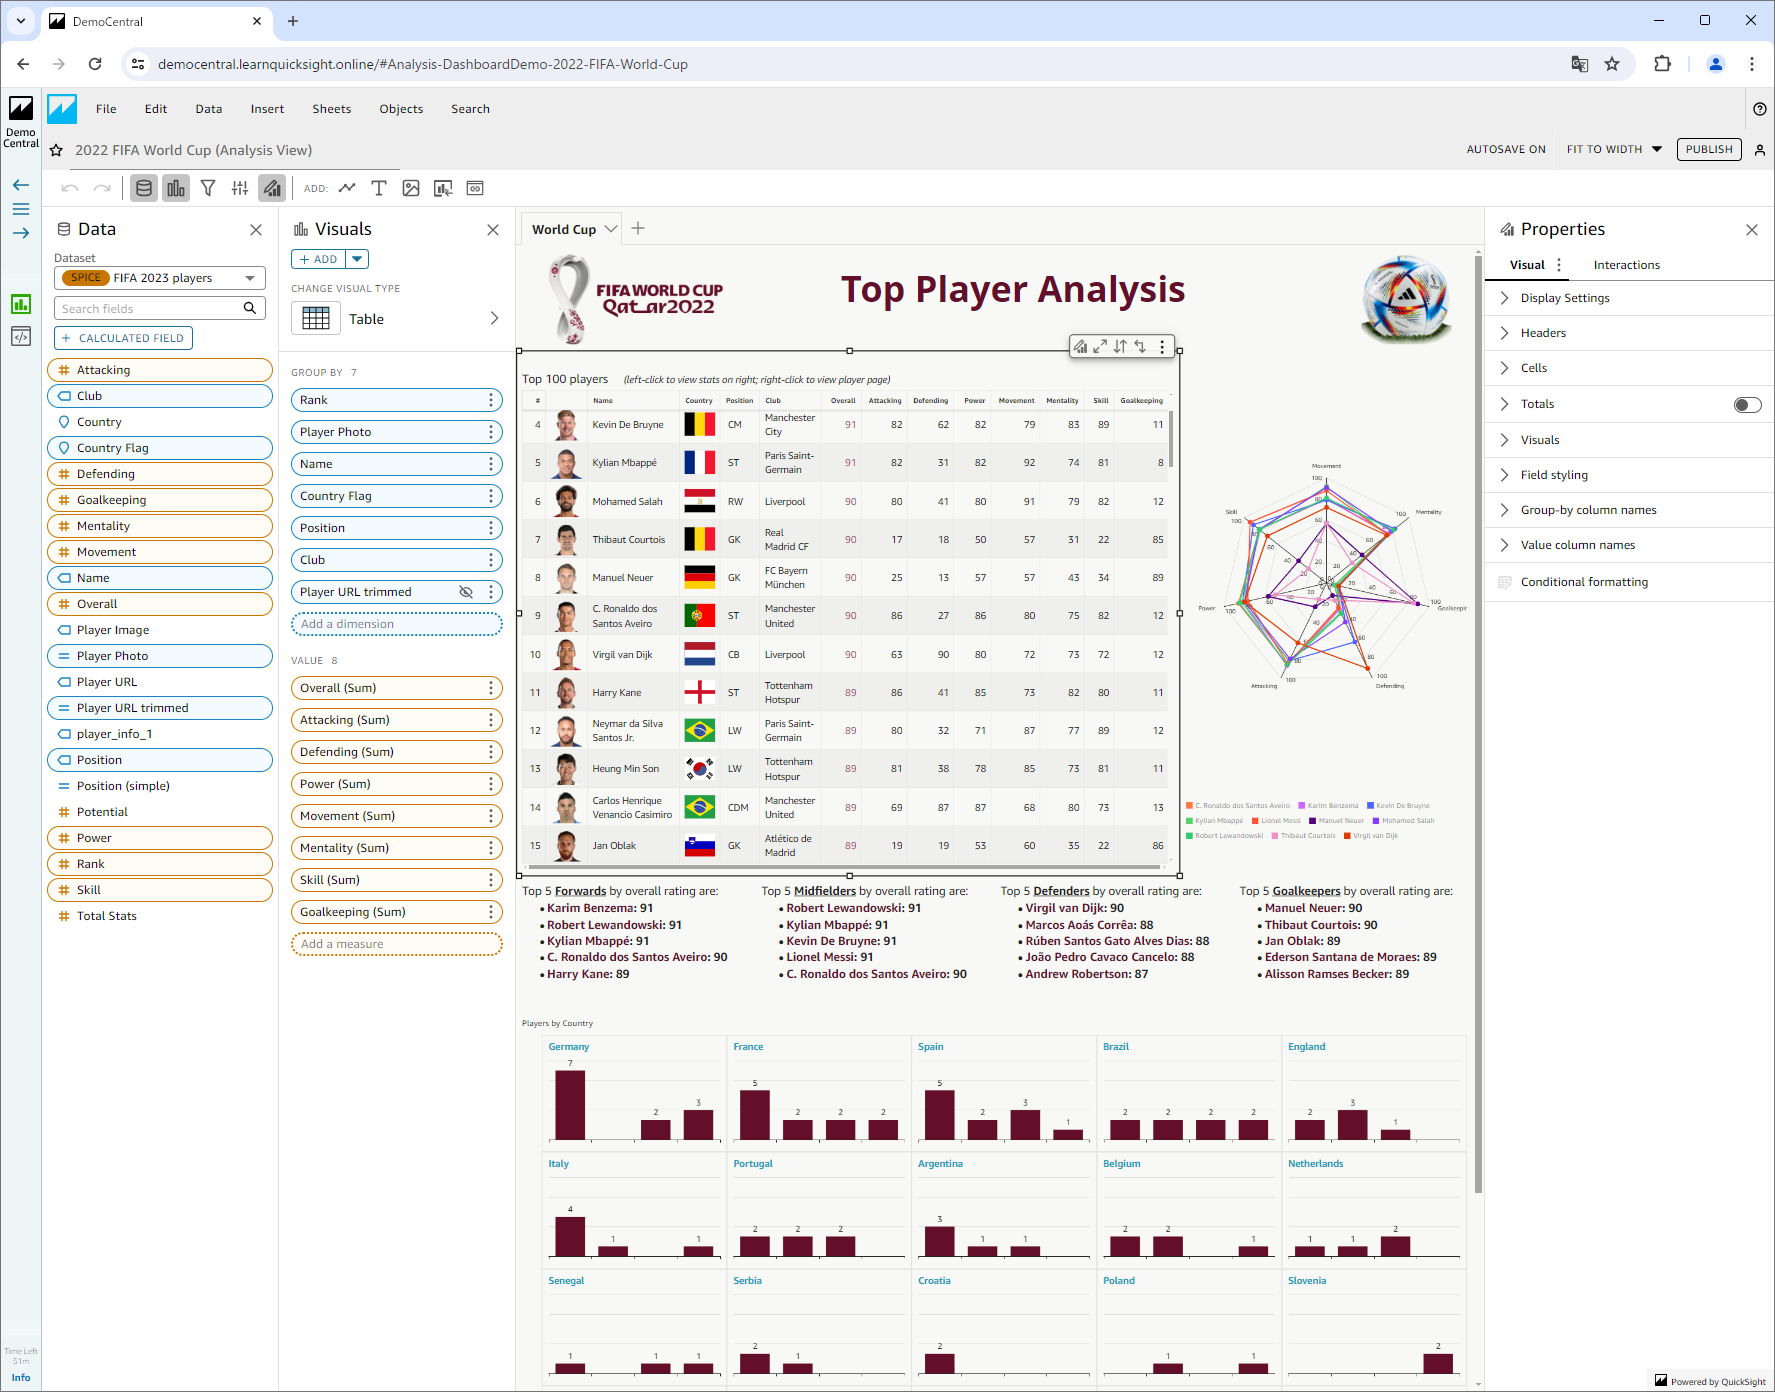
Task: Click the Goalkeepers link in Top 5 text
Action: coord(1306,891)
